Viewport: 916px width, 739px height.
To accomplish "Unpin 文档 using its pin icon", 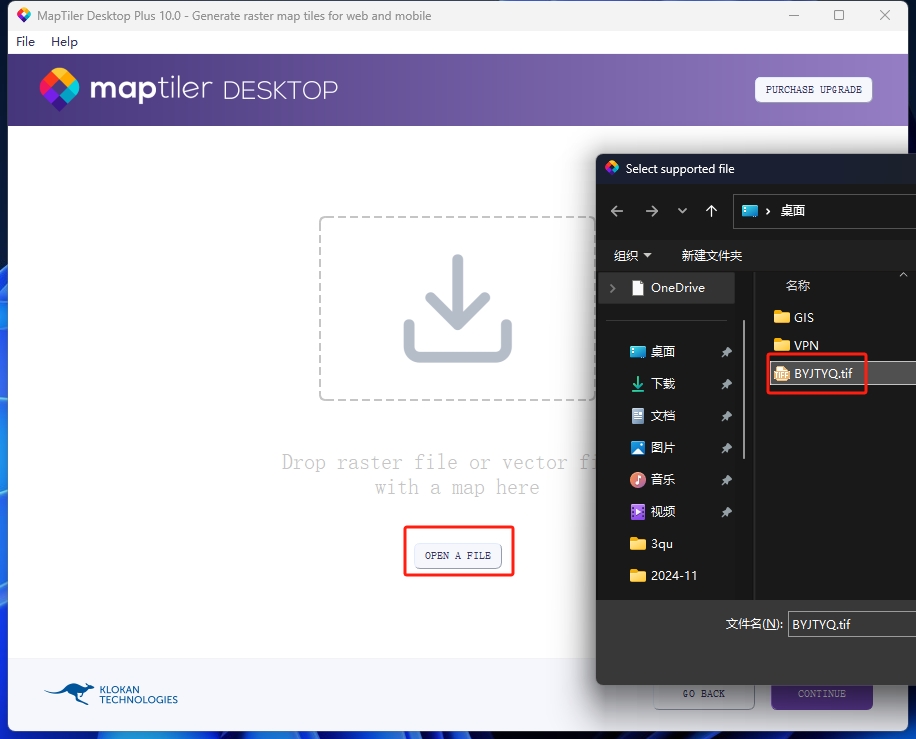I will click(x=726, y=417).
